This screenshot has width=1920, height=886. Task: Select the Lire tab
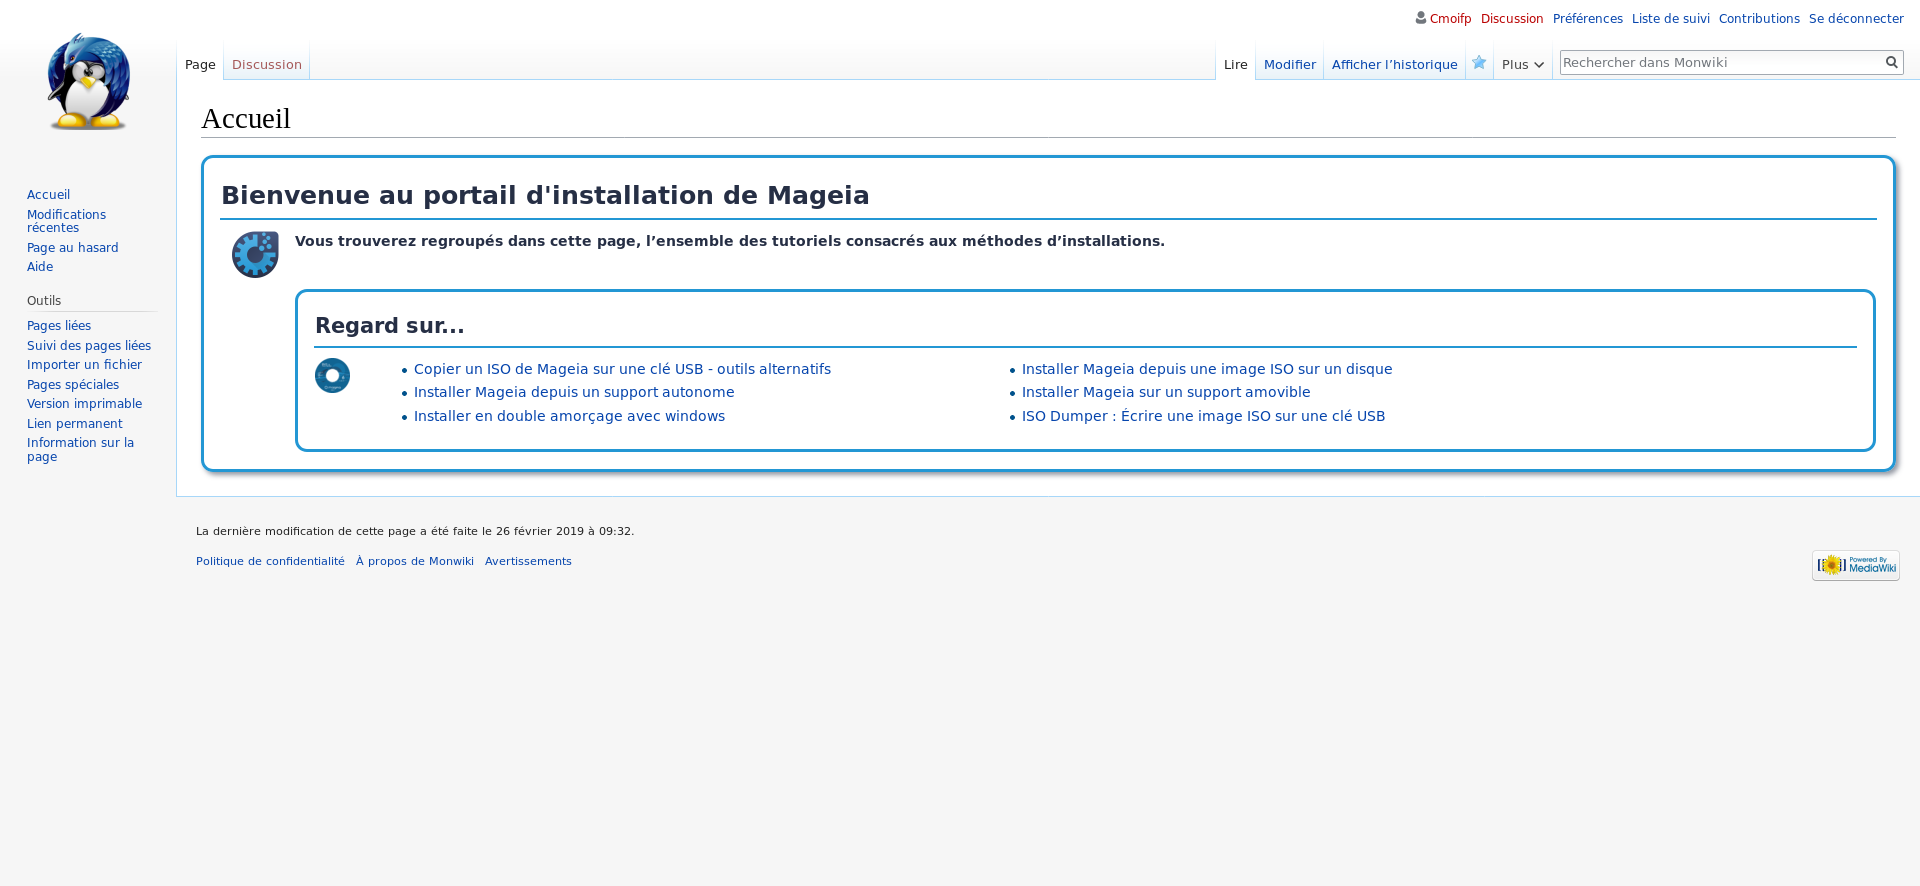[x=1235, y=64]
